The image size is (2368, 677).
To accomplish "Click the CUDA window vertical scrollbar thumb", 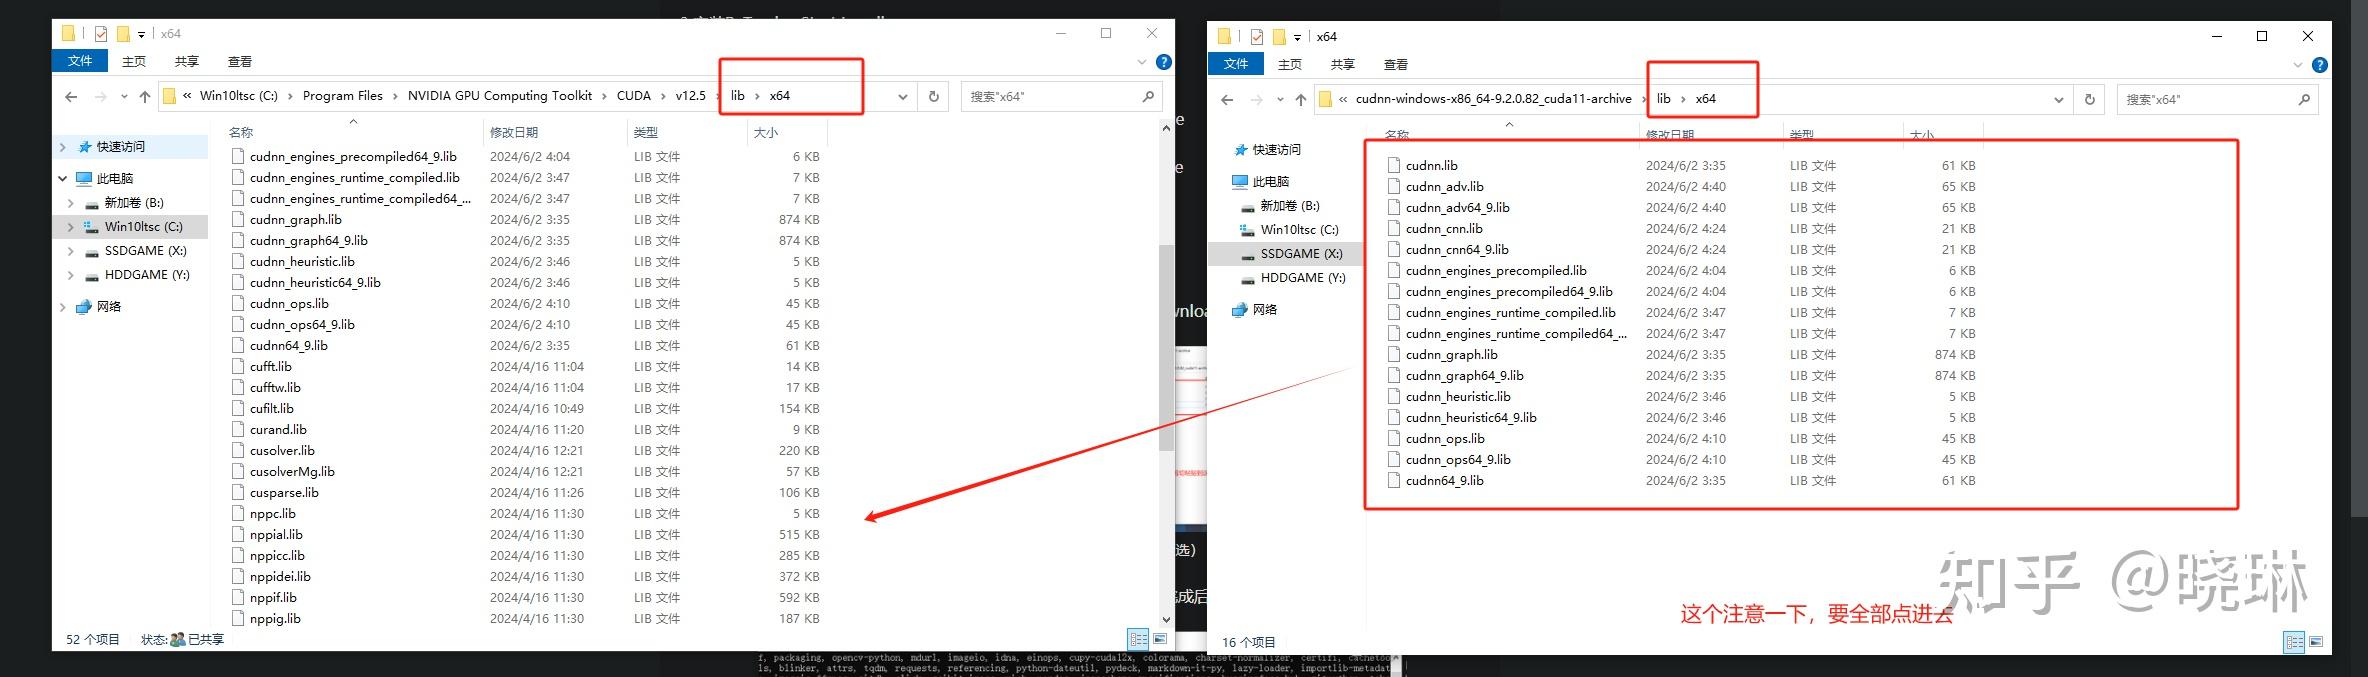I will 1166,347.
